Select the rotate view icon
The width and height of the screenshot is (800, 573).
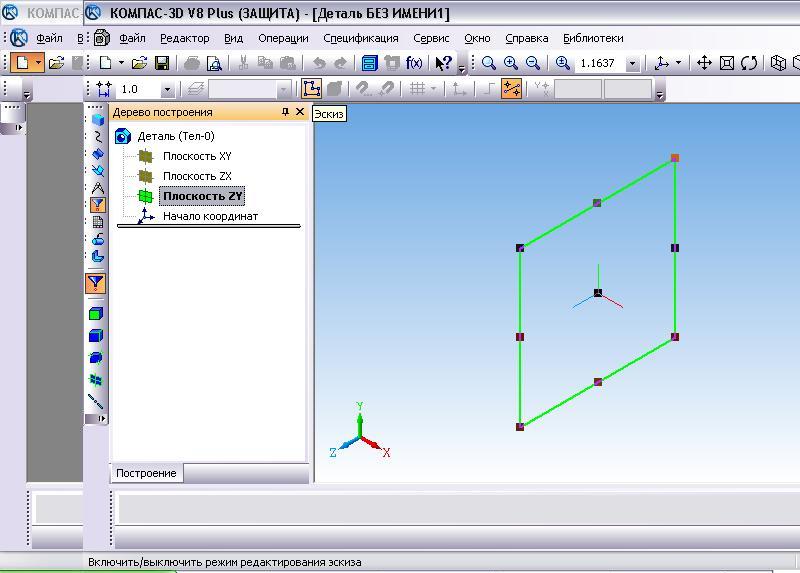click(x=749, y=63)
